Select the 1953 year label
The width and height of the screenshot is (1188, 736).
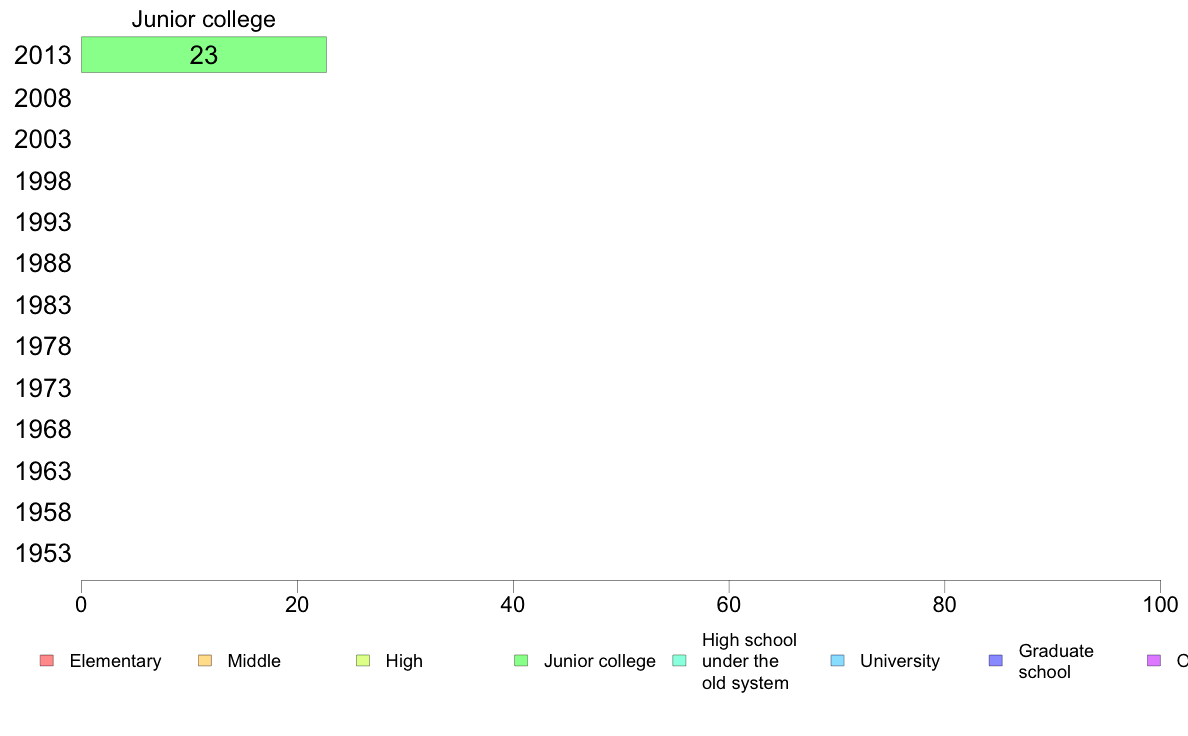[x=42, y=553]
